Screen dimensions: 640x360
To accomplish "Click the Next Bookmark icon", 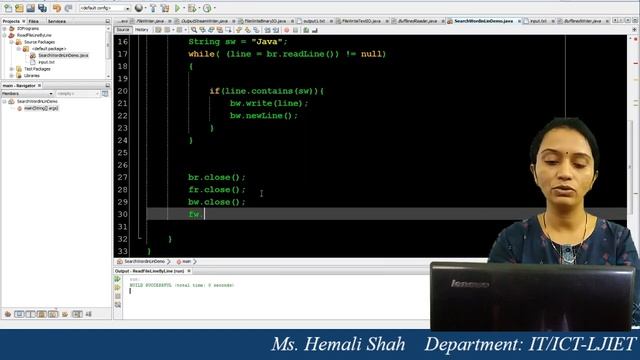I will point(248,30).
